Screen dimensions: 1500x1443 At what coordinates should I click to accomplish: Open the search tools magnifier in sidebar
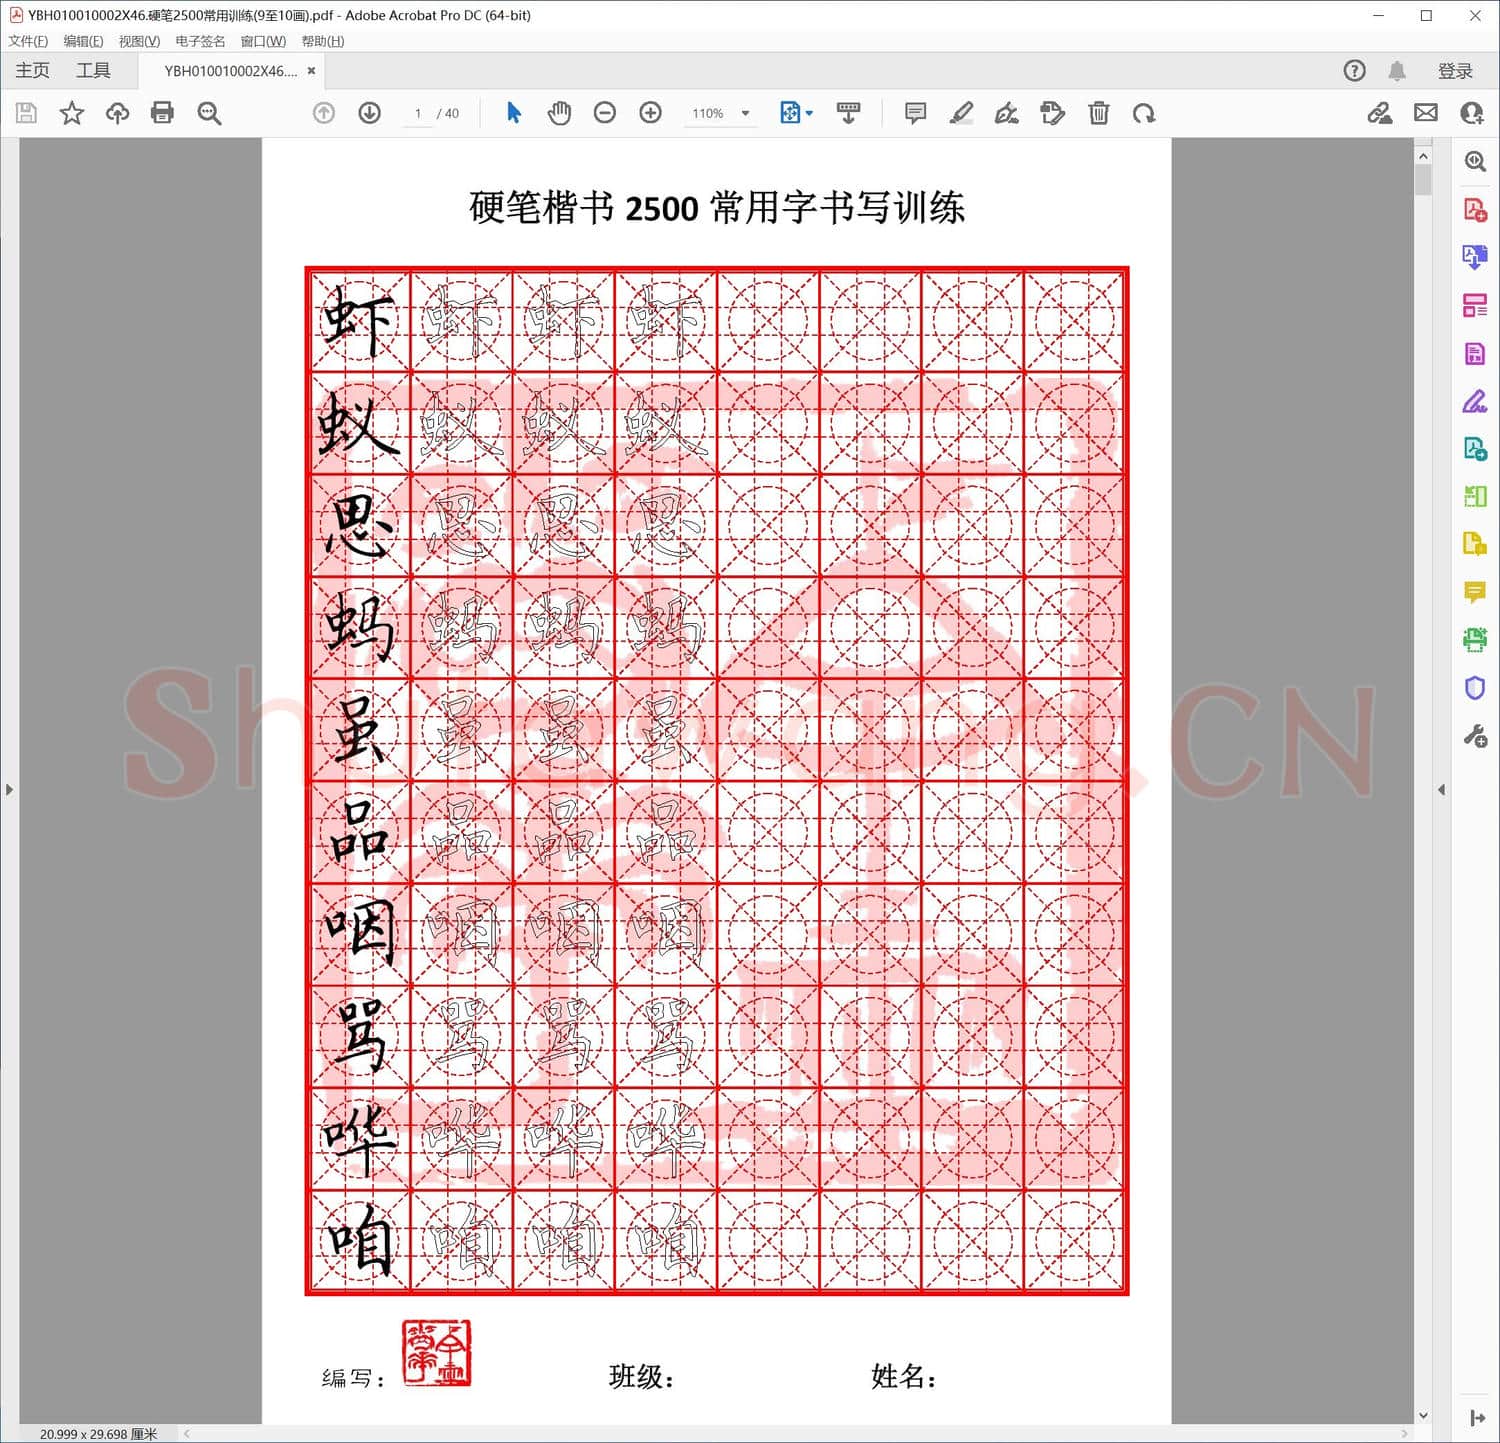[x=1475, y=162]
